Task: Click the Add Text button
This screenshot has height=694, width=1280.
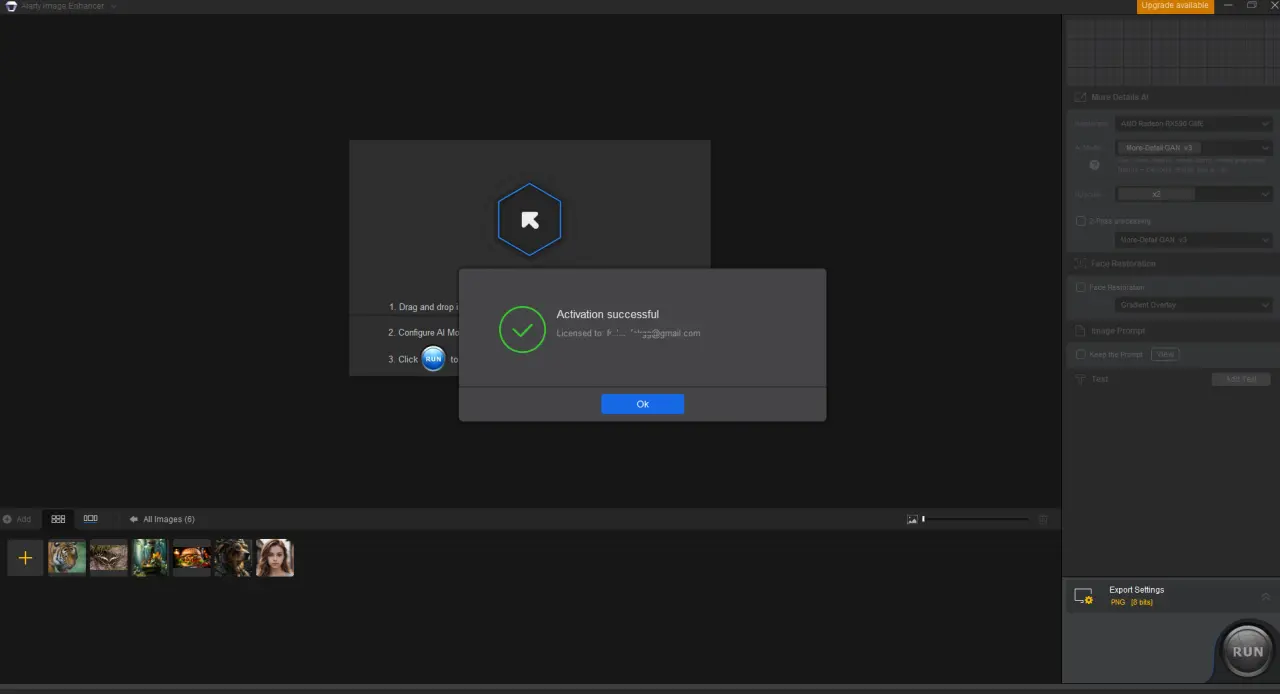Action: (x=1241, y=379)
